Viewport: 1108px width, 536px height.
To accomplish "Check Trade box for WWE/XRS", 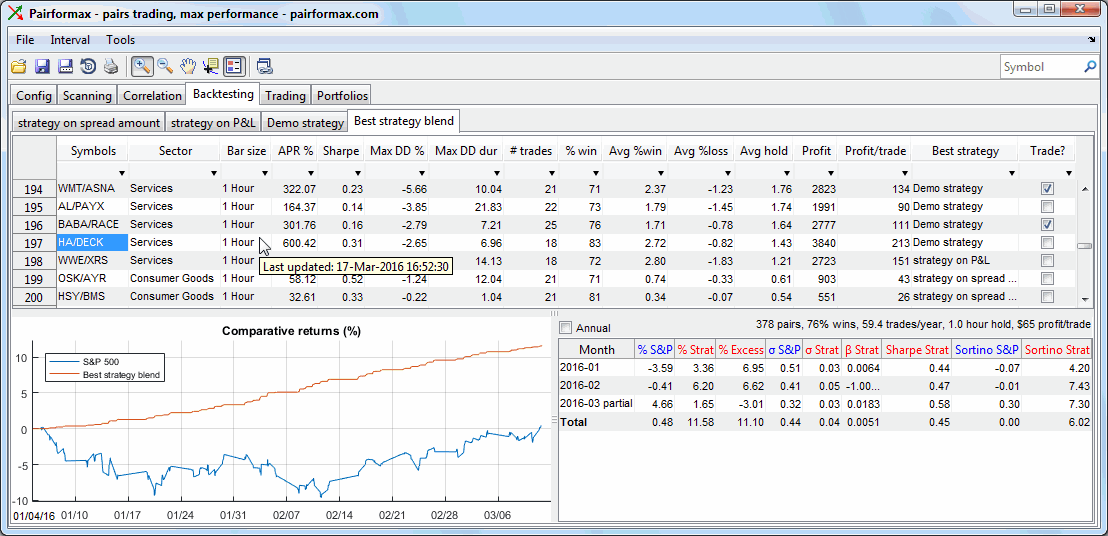I will coord(1047,260).
